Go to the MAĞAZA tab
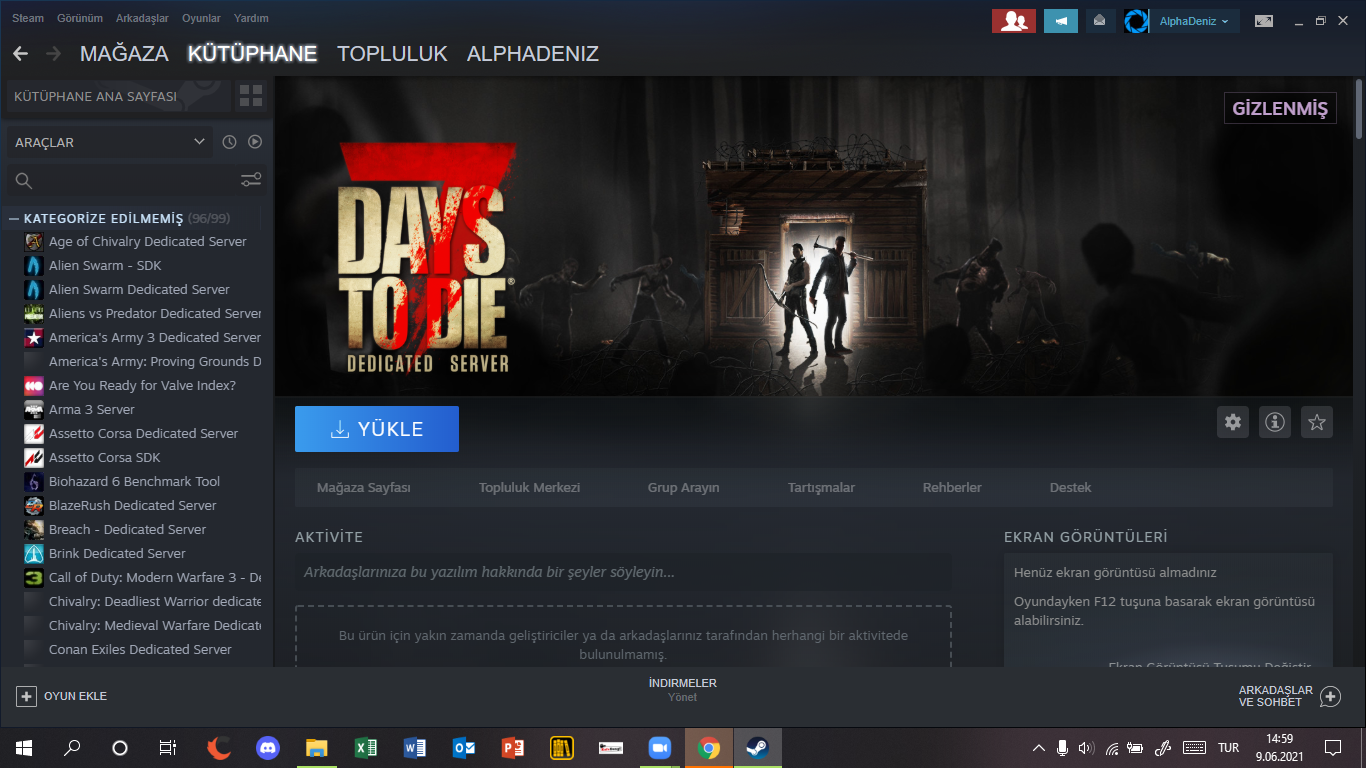This screenshot has width=1366, height=768. pyautogui.click(x=124, y=54)
